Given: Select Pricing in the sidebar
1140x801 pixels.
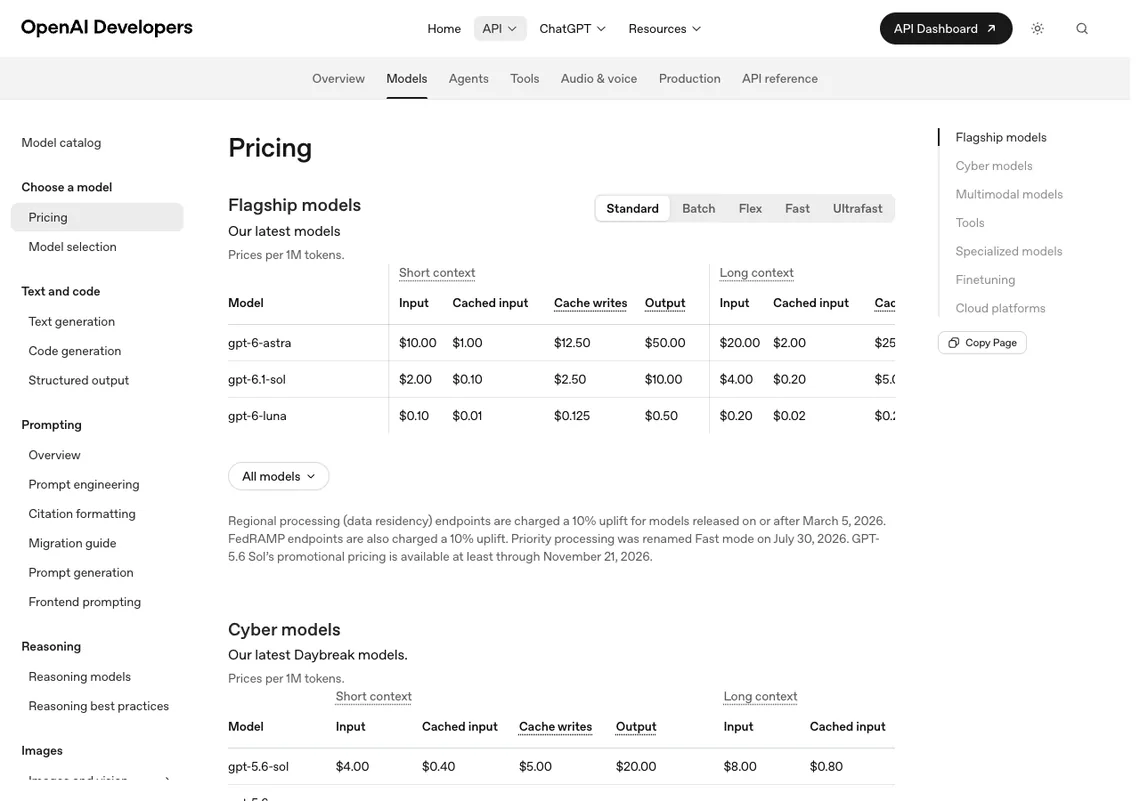Looking at the screenshot, I should click(x=97, y=217).
